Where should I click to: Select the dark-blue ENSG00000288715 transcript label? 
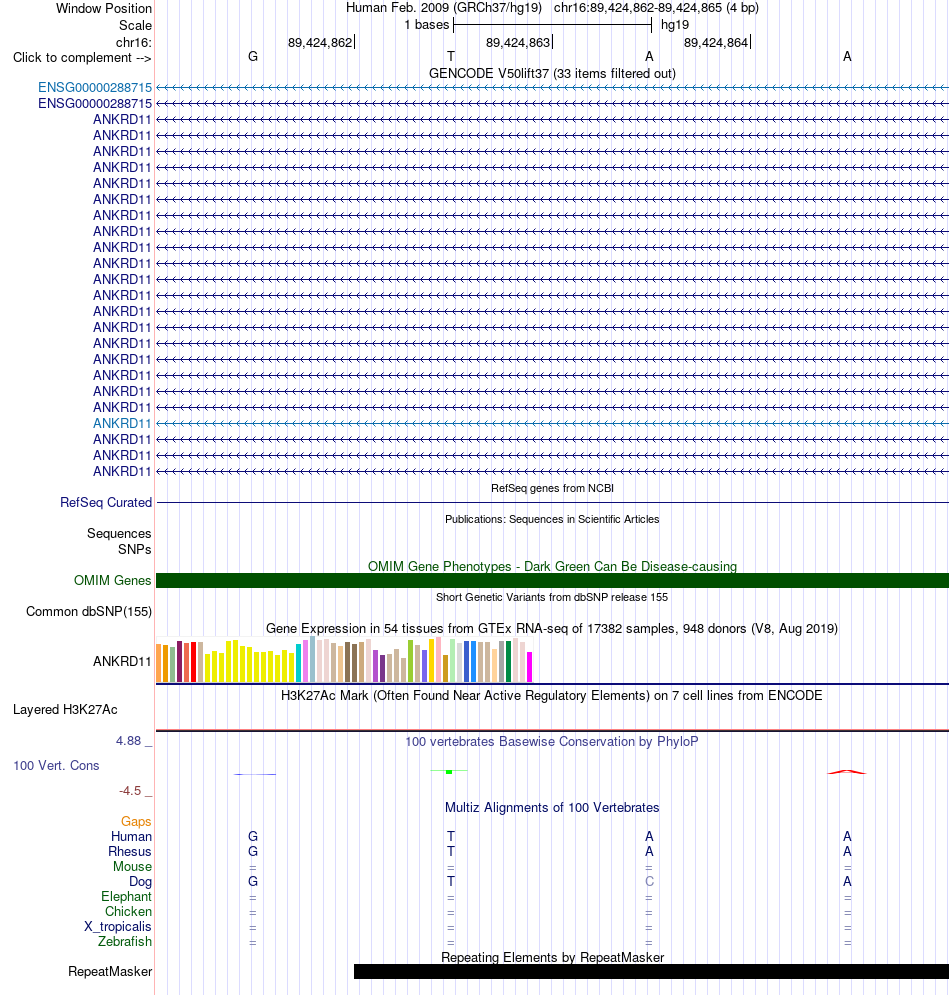(x=95, y=103)
